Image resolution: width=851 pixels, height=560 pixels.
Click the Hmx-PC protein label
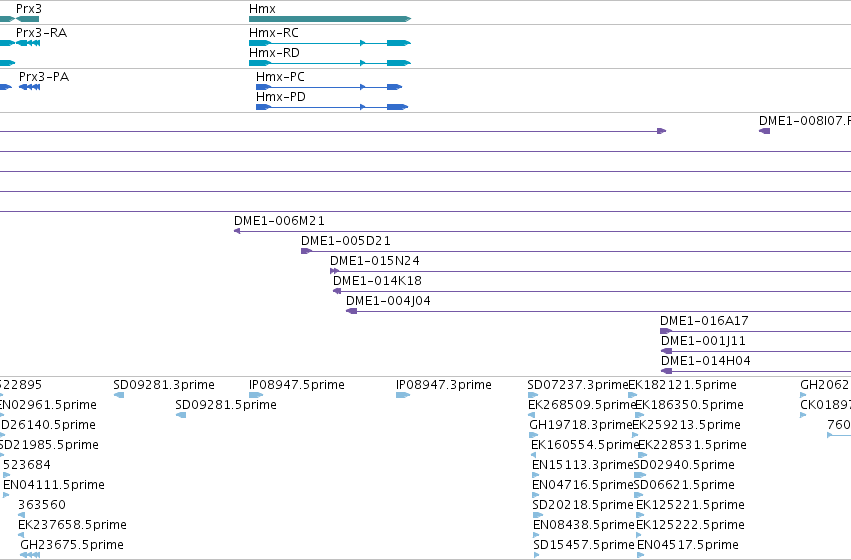click(x=280, y=77)
